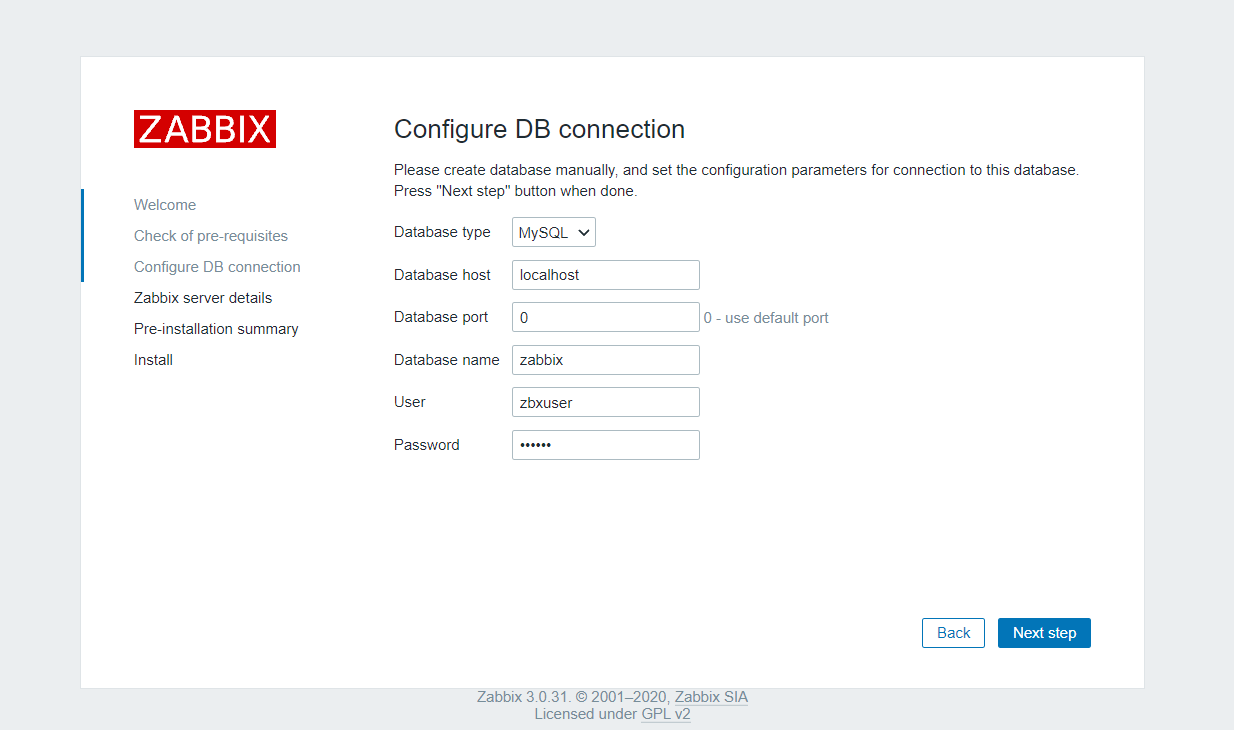The image size is (1234, 730).
Task: Open the Database type dropdown
Action: [x=554, y=232]
